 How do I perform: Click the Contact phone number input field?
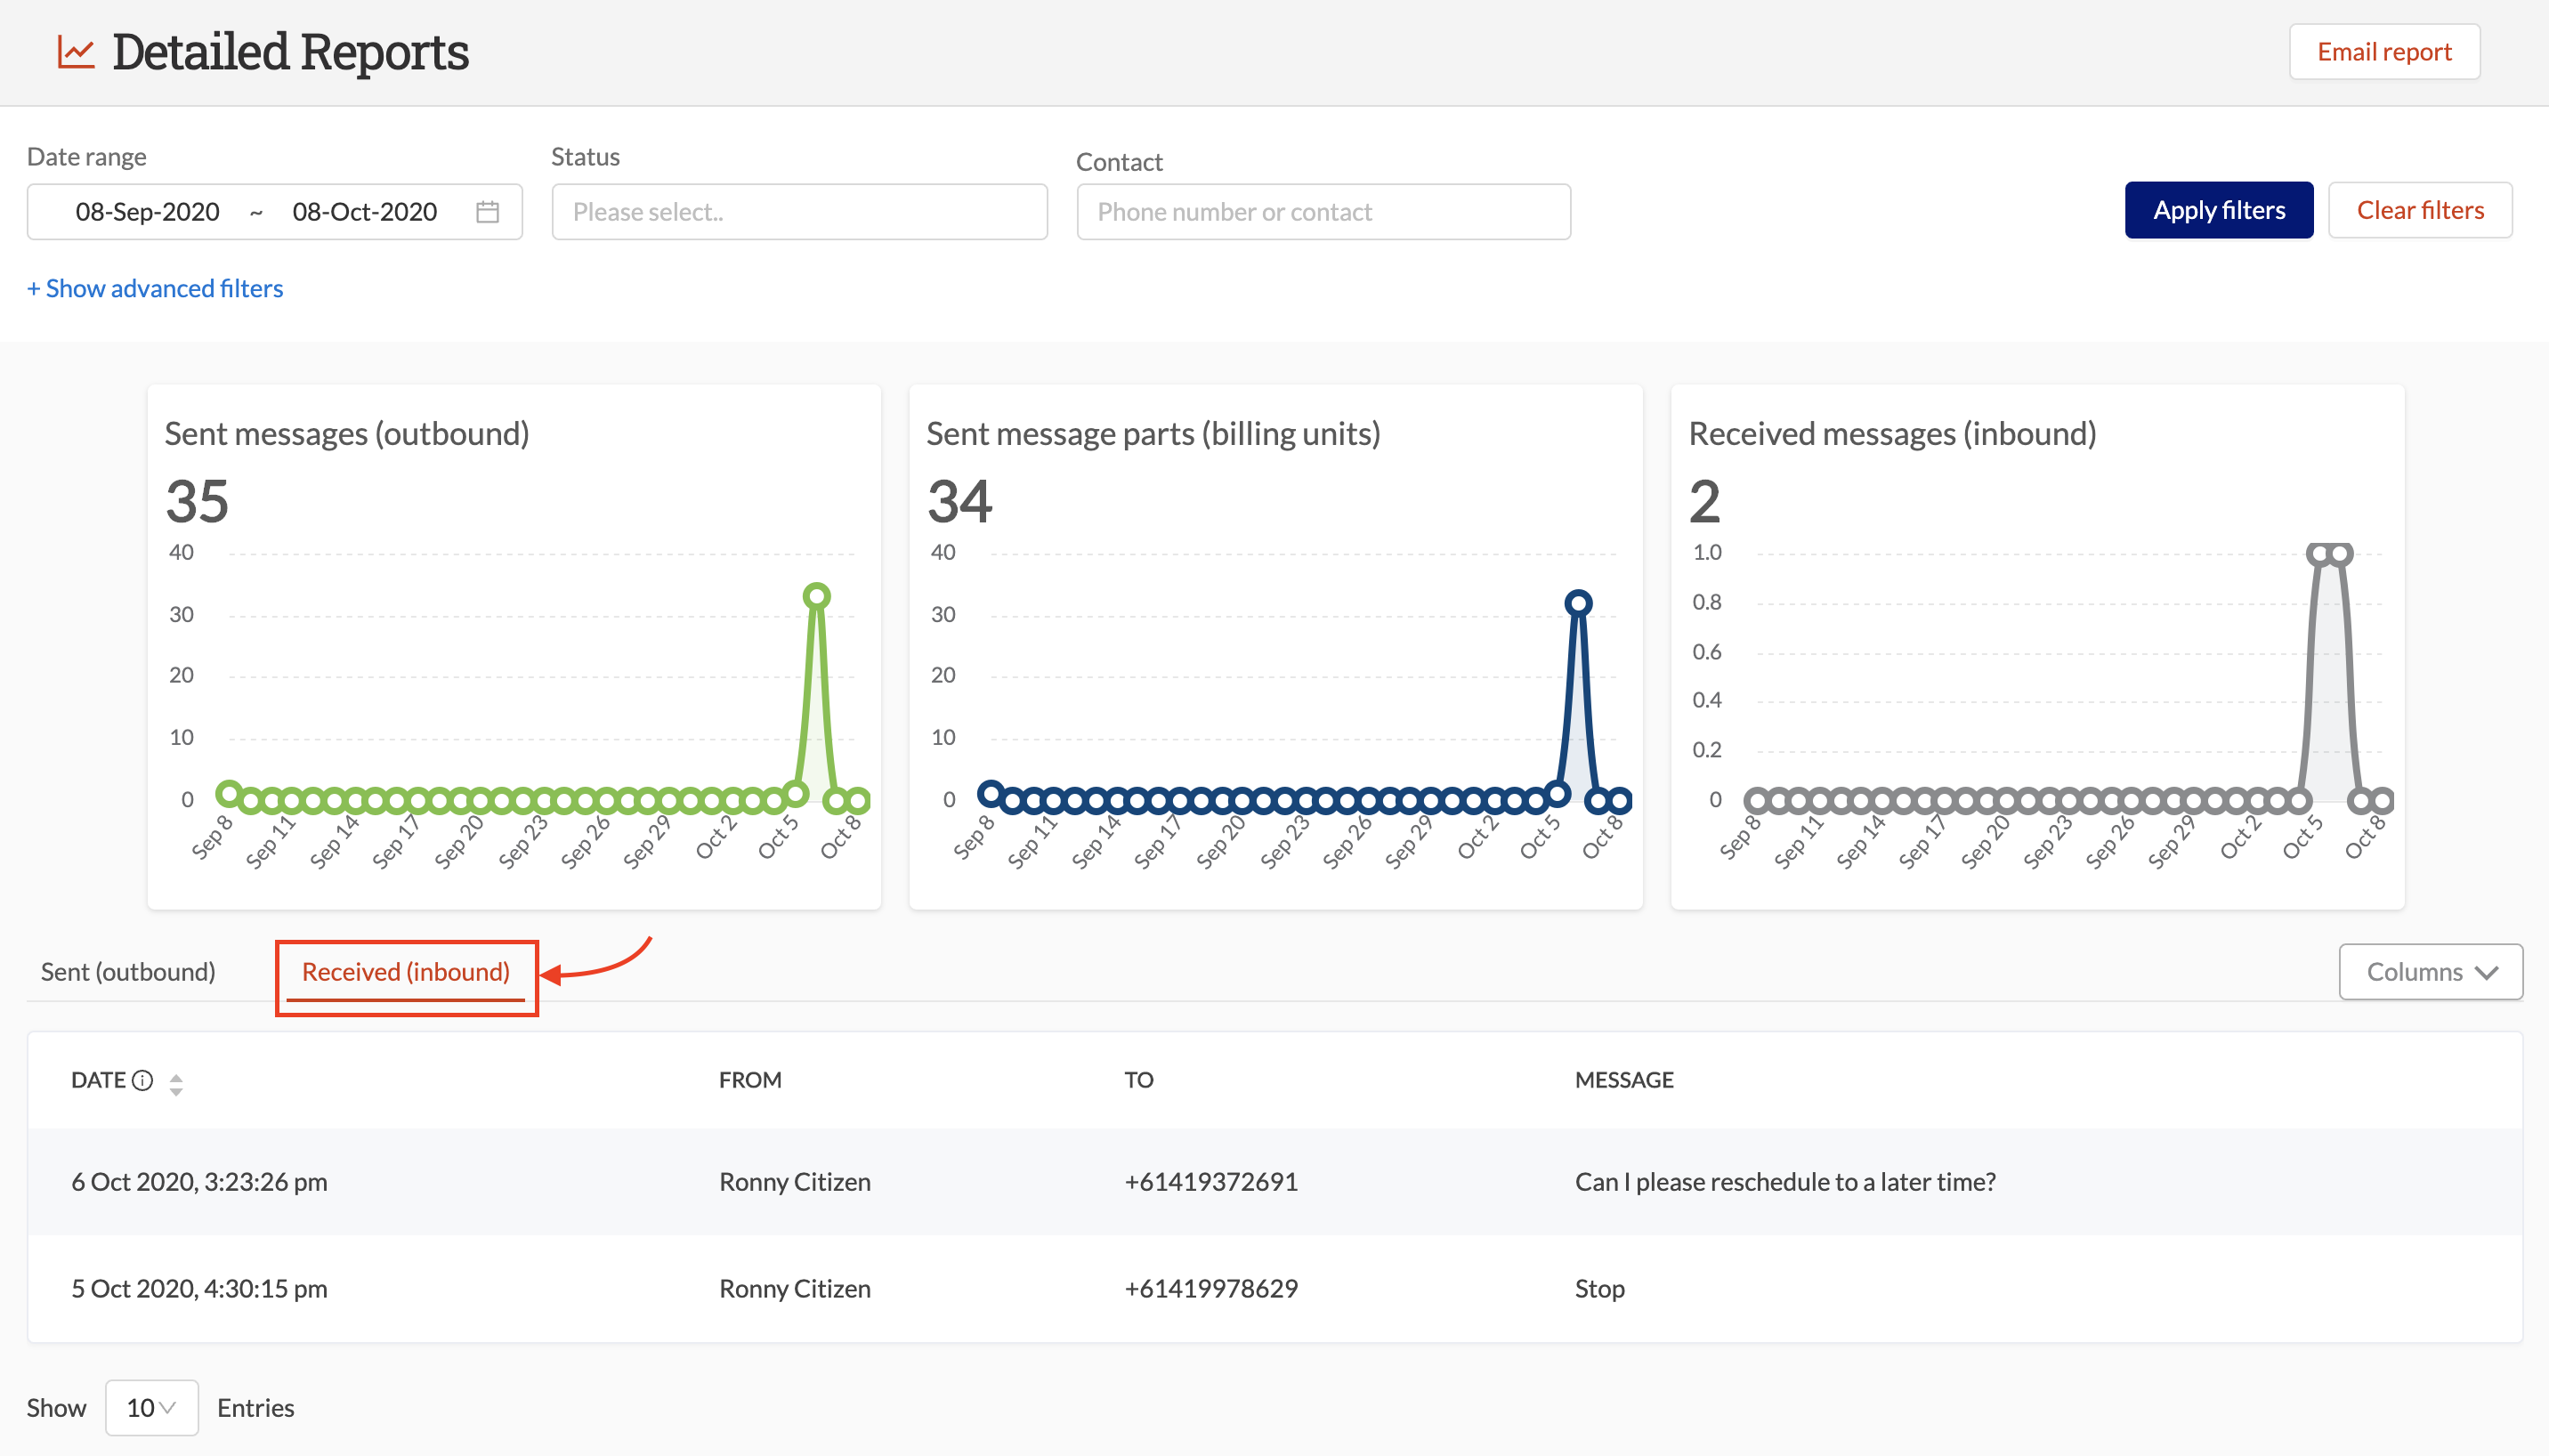[1322, 211]
